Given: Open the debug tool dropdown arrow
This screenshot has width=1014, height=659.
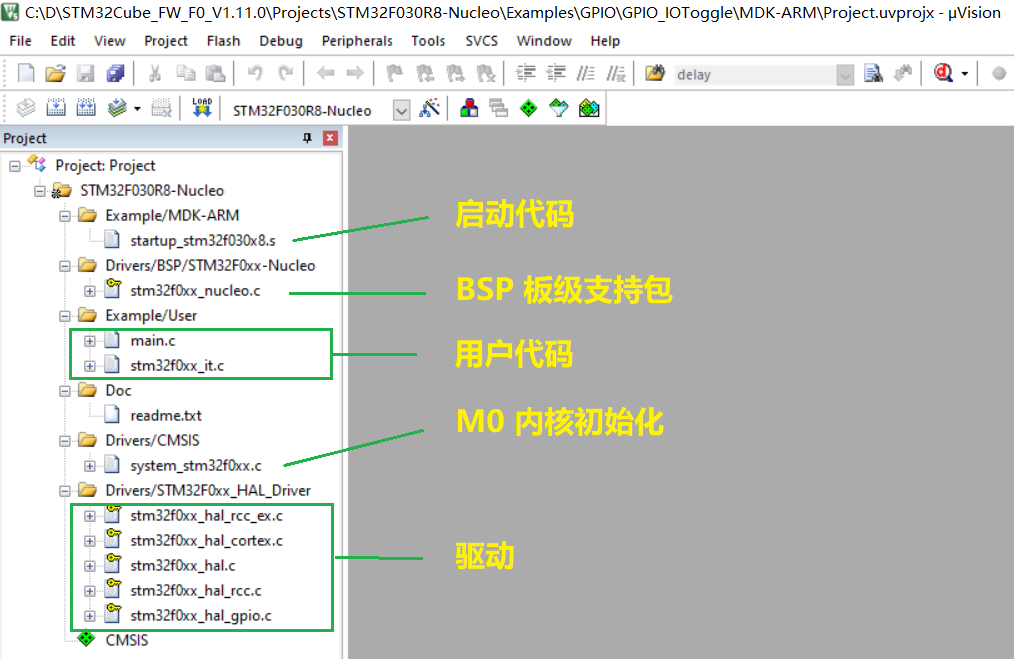Looking at the screenshot, I should click(965, 74).
